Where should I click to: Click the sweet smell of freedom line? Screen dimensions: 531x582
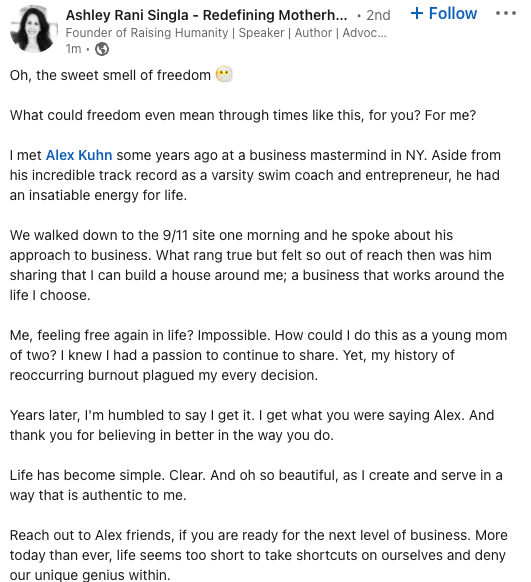[121, 75]
